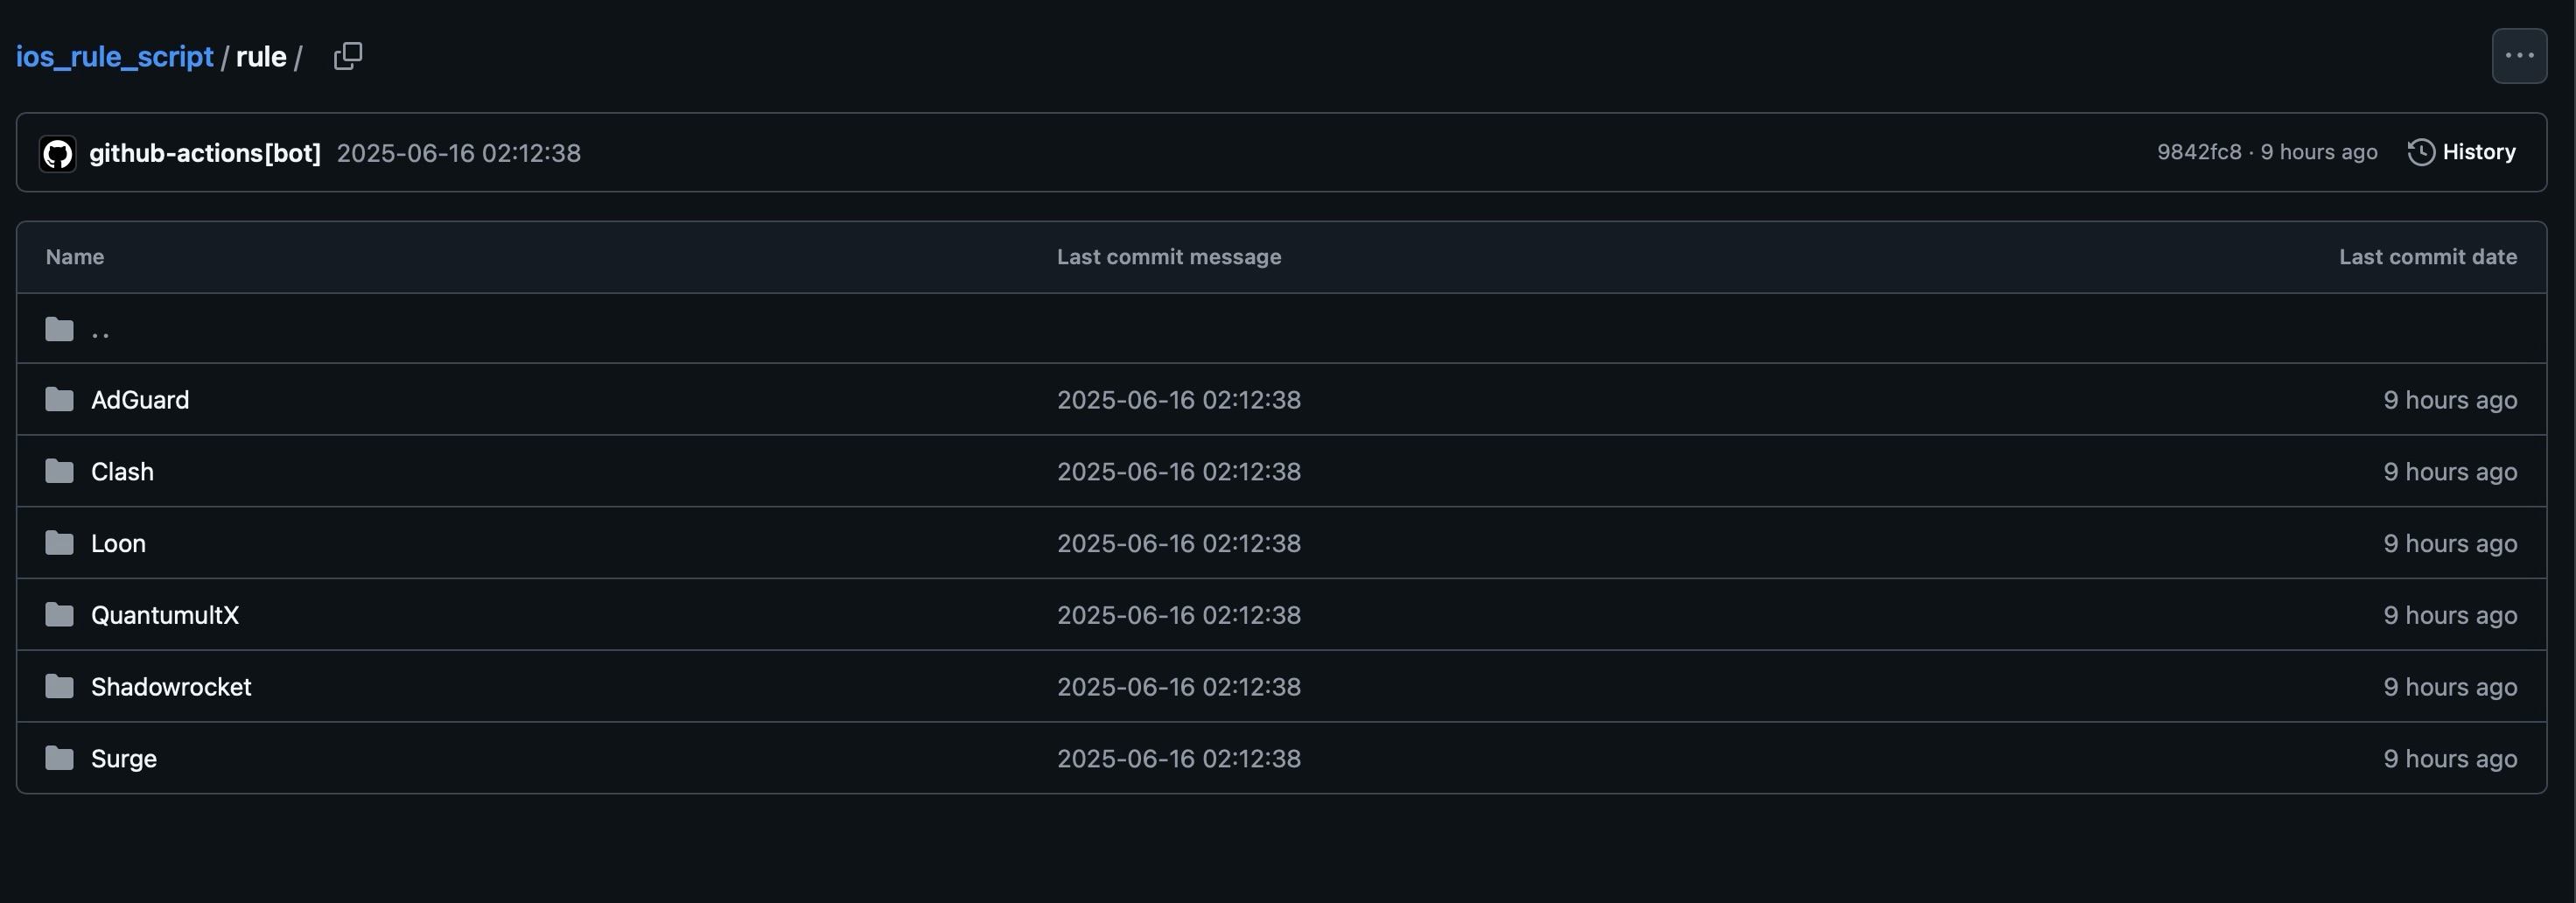Click the QuantumultX folder icon

click(60, 615)
